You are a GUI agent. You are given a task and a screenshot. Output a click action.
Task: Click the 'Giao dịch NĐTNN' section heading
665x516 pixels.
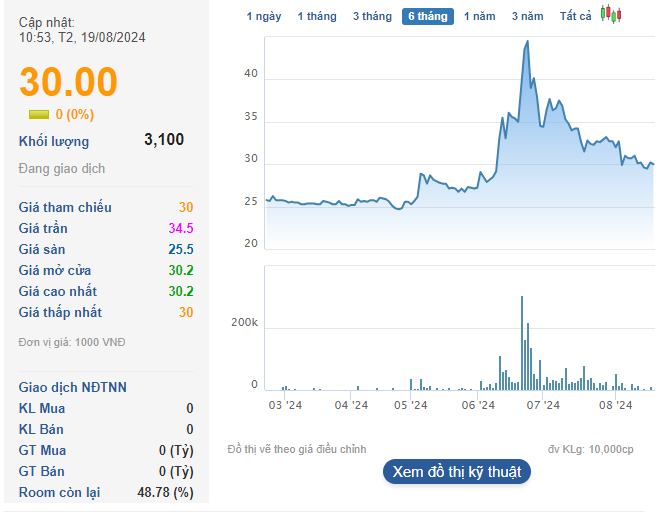[73, 387]
